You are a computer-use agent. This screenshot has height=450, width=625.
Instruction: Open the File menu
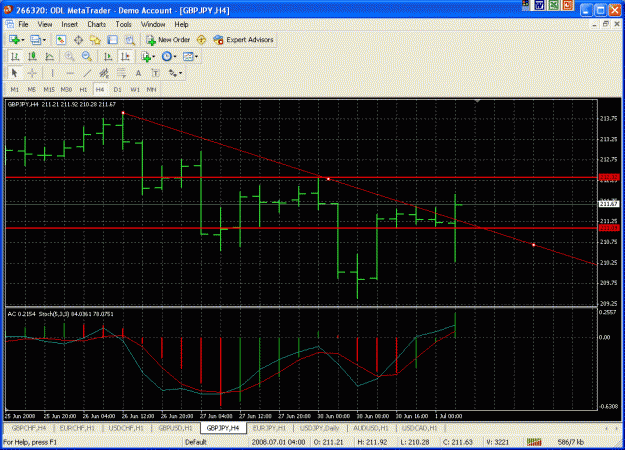[24, 24]
